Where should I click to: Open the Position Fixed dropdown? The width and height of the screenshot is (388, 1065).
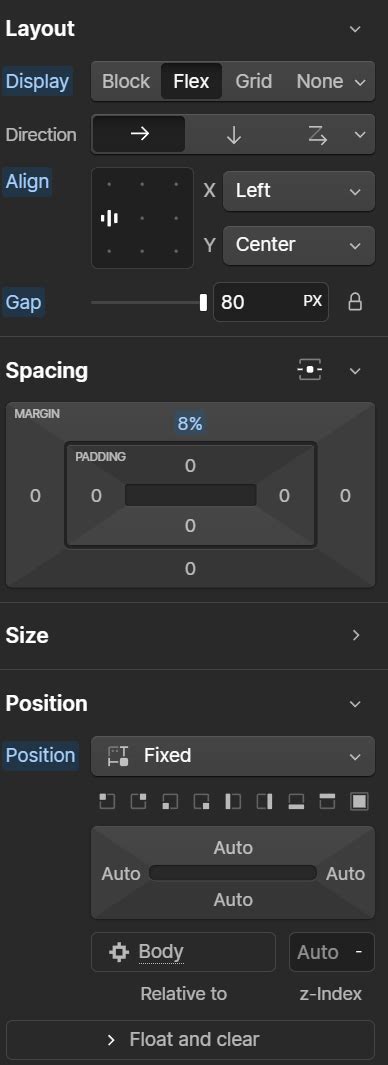click(232, 755)
